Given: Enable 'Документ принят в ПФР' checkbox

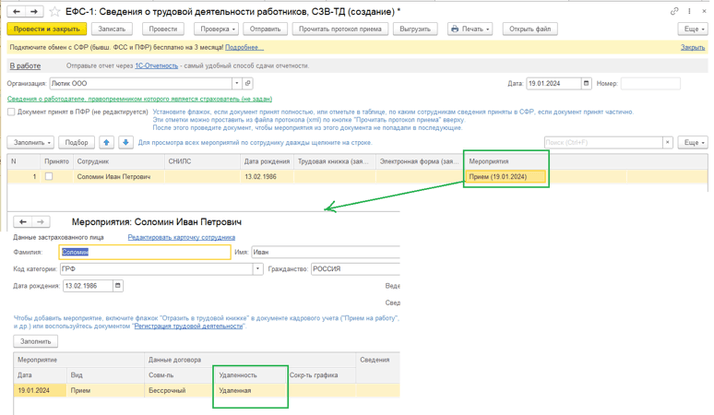Looking at the screenshot, I should 11,112.
